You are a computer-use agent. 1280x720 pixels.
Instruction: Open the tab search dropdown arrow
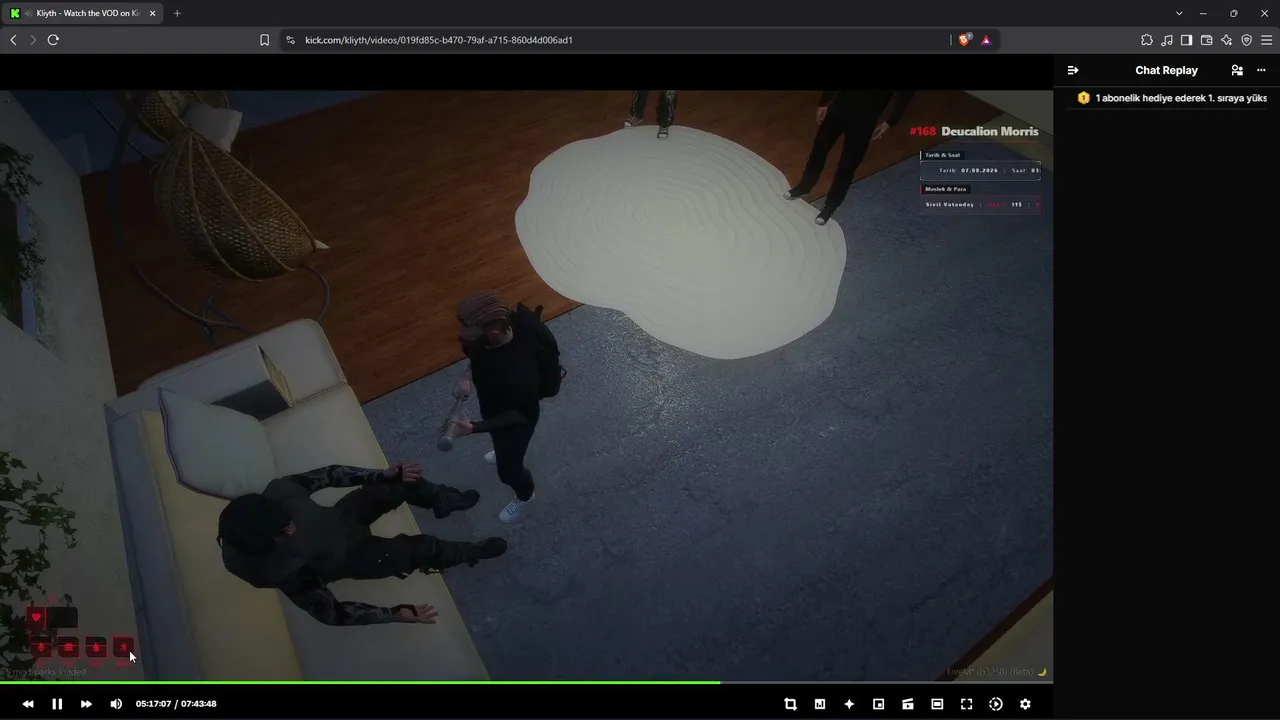point(1179,13)
